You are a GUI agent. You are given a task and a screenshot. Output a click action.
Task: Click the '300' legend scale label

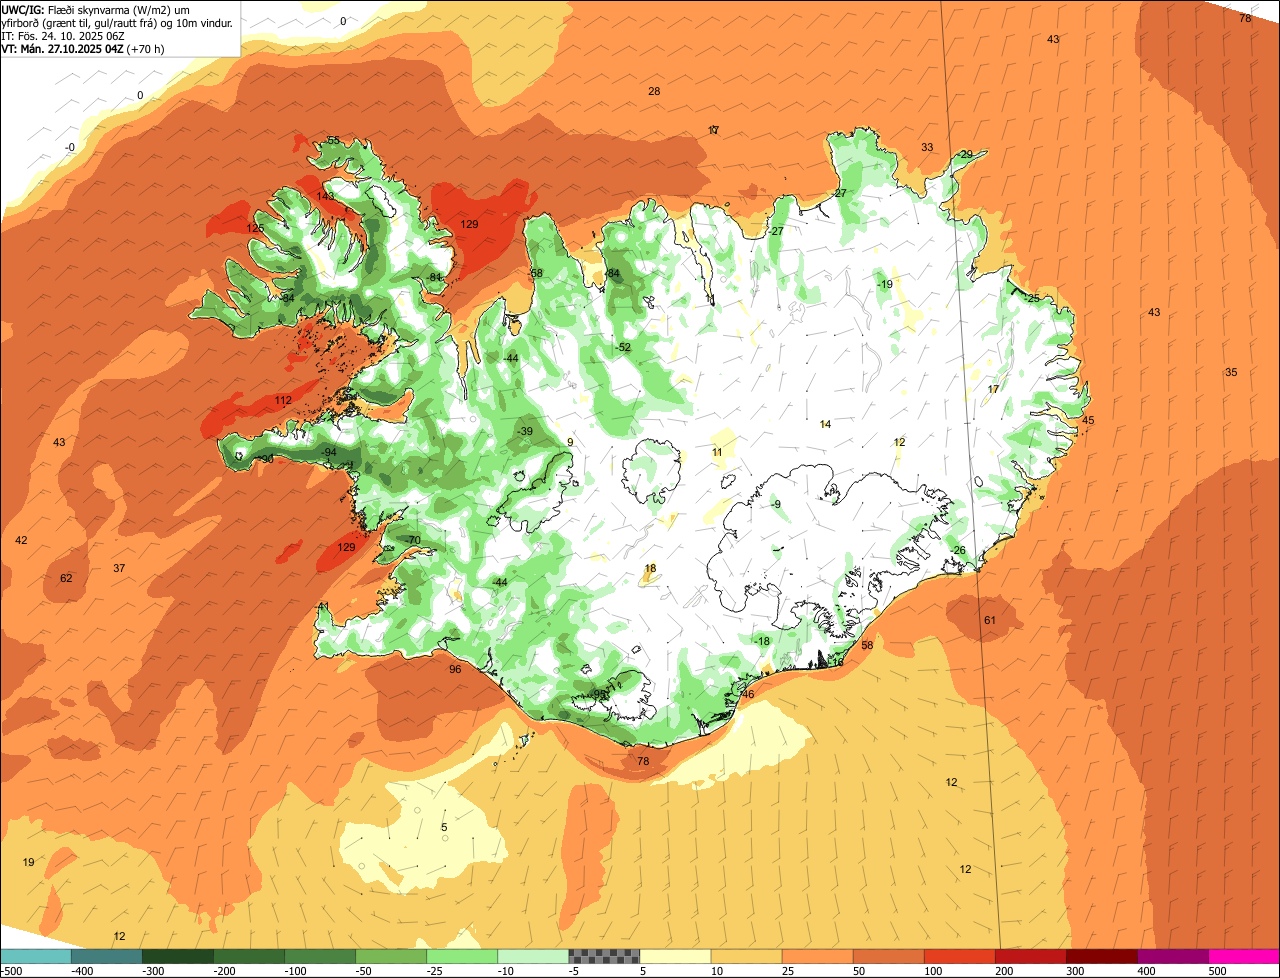pos(1076,970)
